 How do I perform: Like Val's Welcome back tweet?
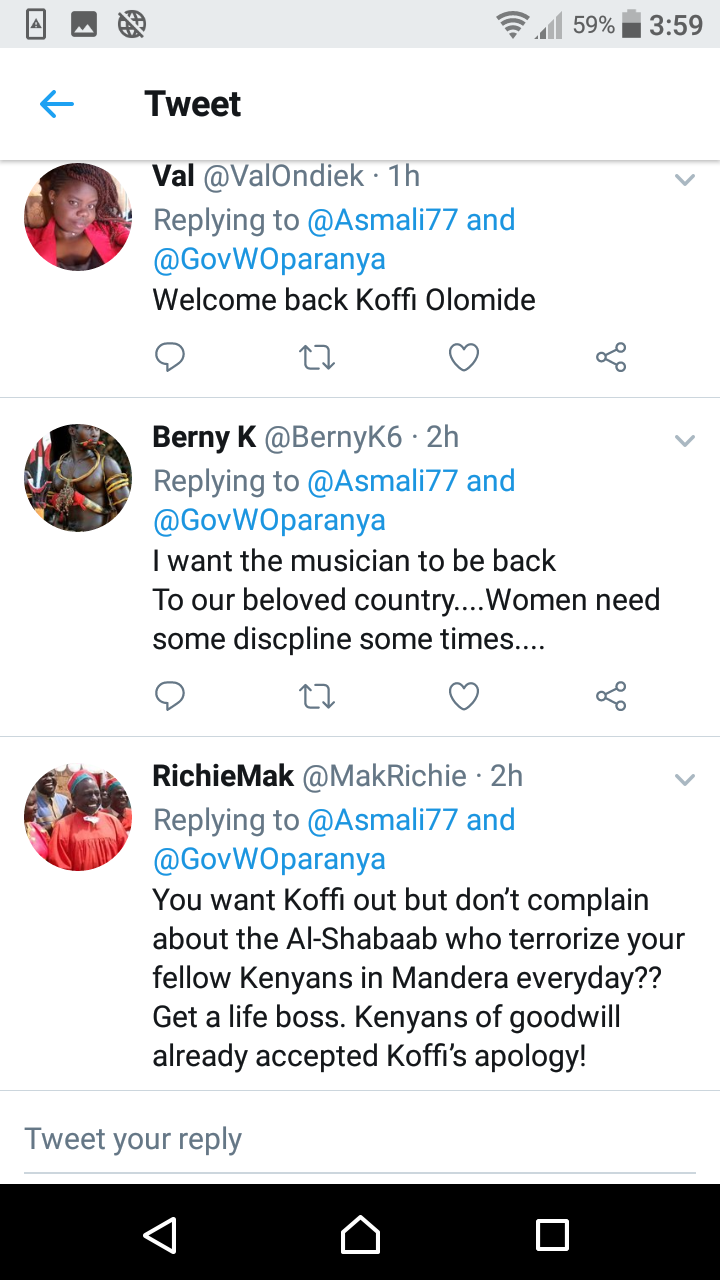pos(464,357)
